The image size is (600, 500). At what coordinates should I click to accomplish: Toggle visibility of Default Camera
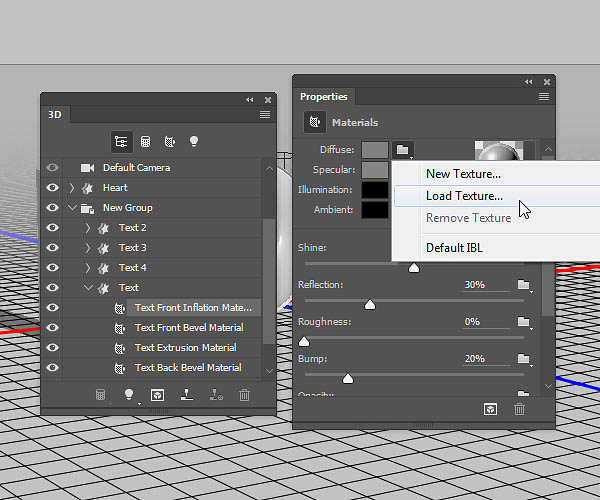pyautogui.click(x=52, y=168)
